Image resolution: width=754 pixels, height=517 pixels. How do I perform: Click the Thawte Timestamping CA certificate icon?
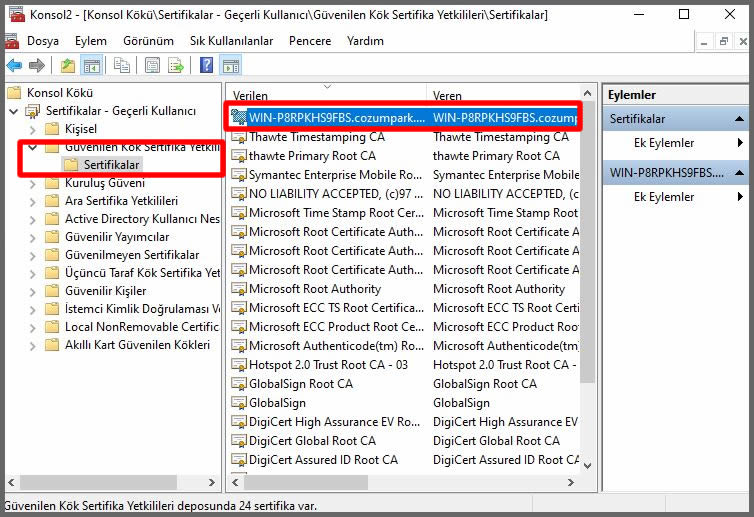tap(239, 137)
